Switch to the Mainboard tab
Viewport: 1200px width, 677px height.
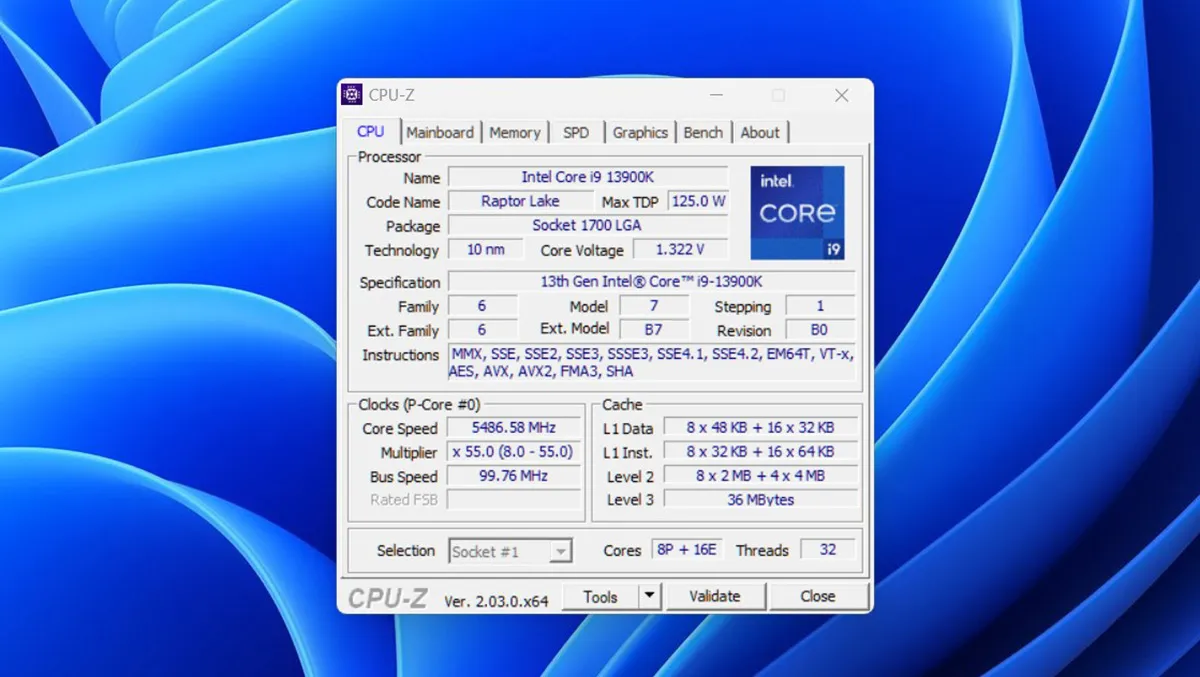(440, 132)
